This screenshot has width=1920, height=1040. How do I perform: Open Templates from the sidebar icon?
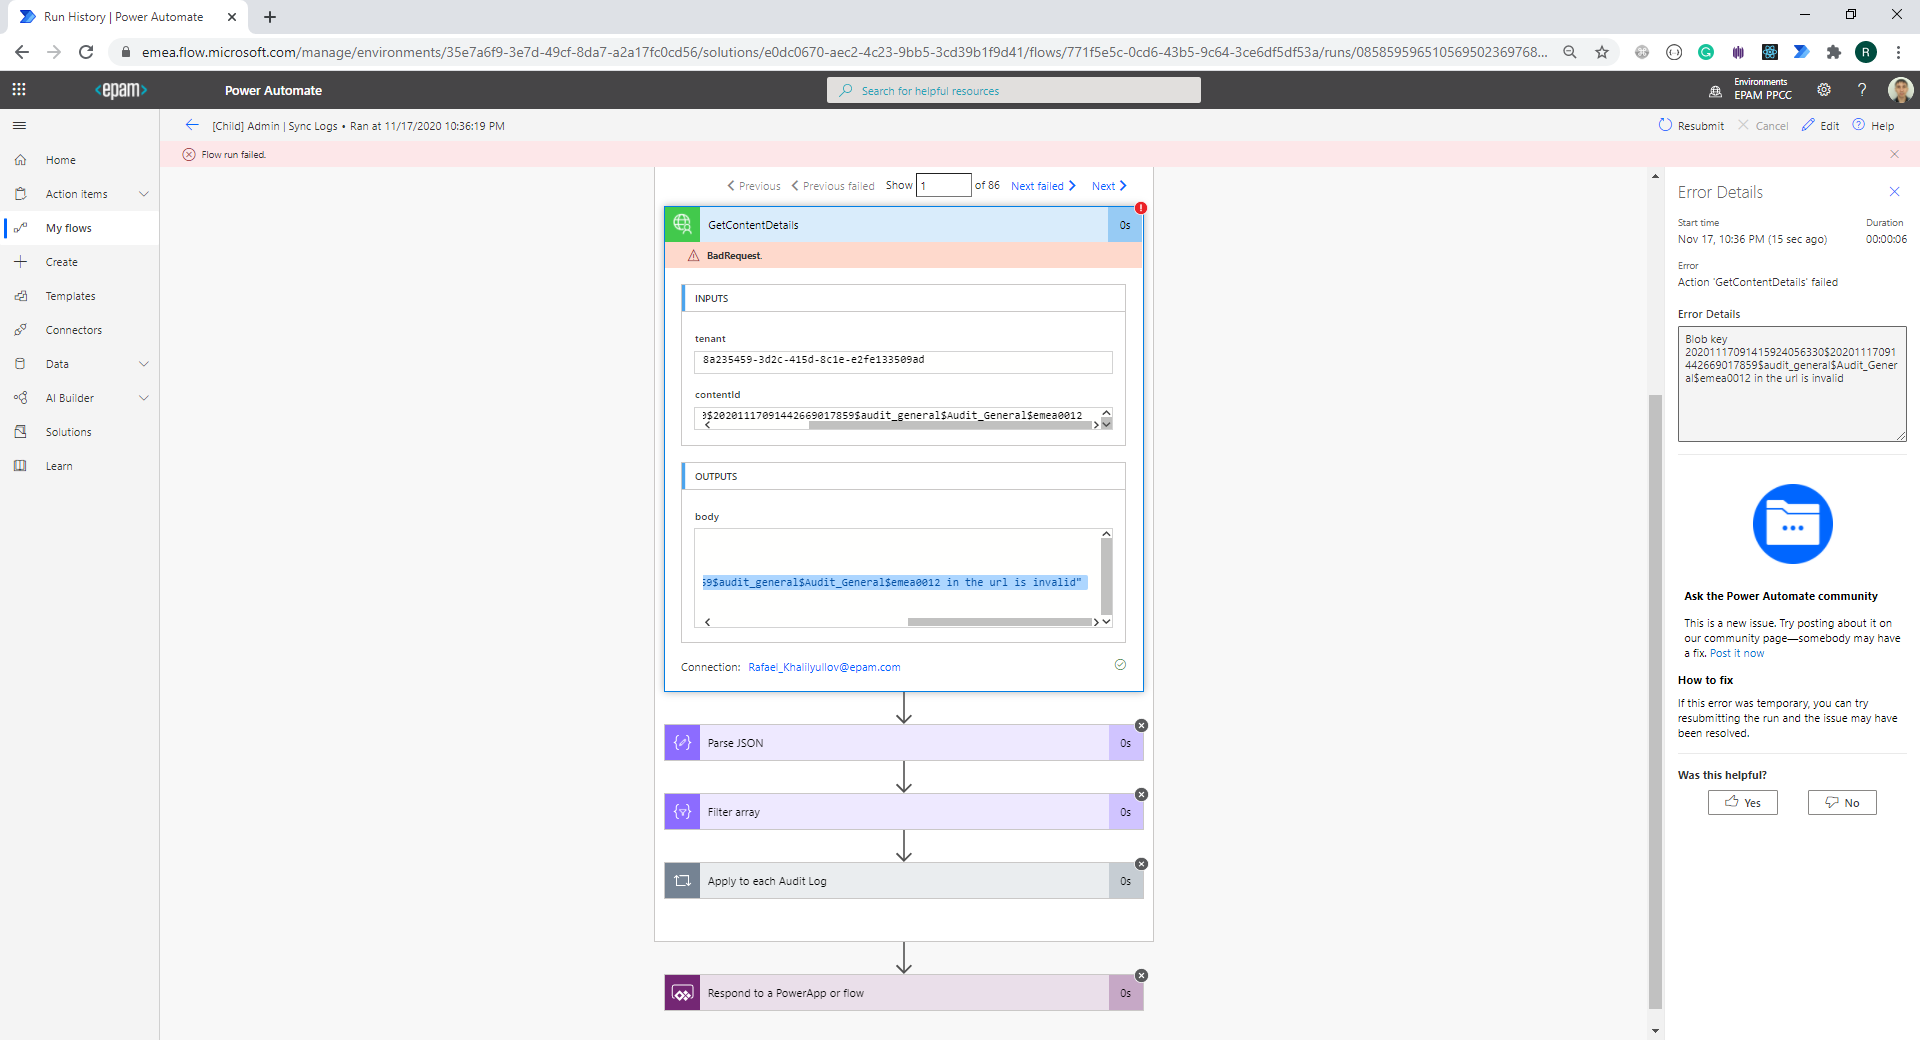[x=21, y=295]
